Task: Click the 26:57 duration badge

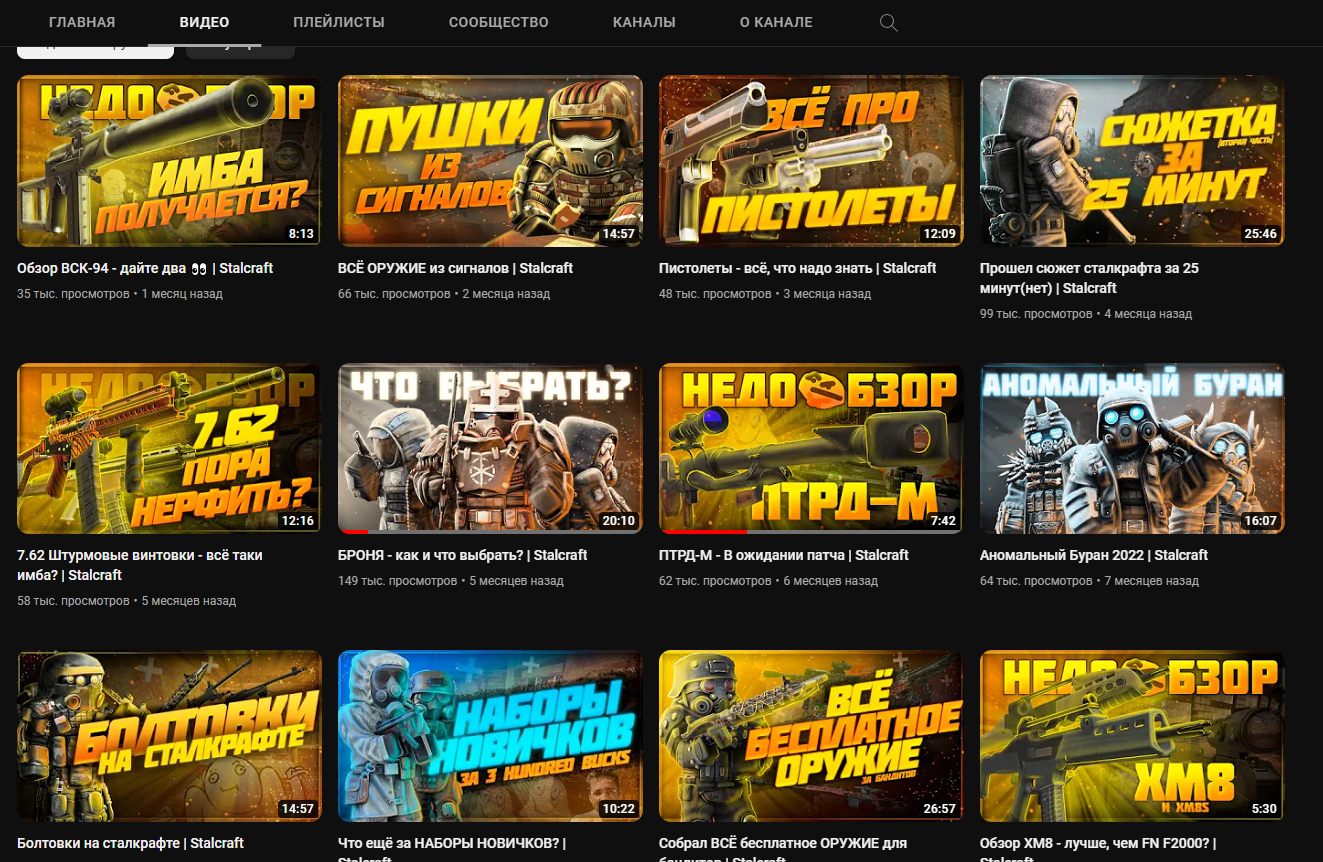Action: point(940,809)
